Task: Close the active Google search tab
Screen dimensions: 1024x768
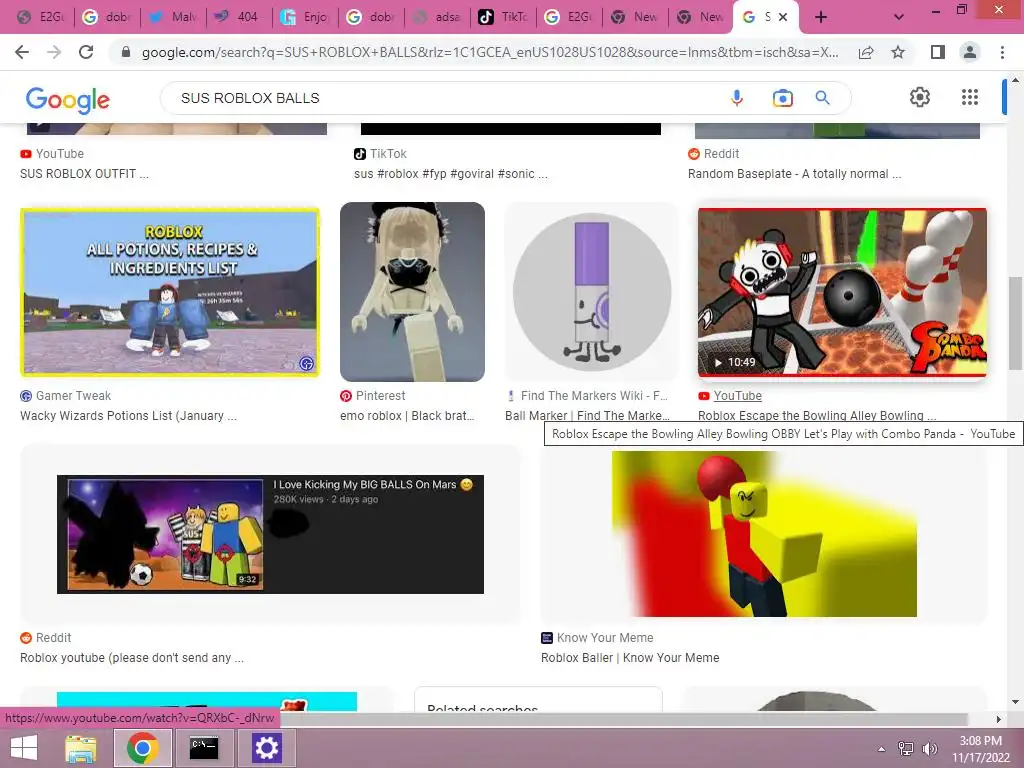Action: coord(783,17)
